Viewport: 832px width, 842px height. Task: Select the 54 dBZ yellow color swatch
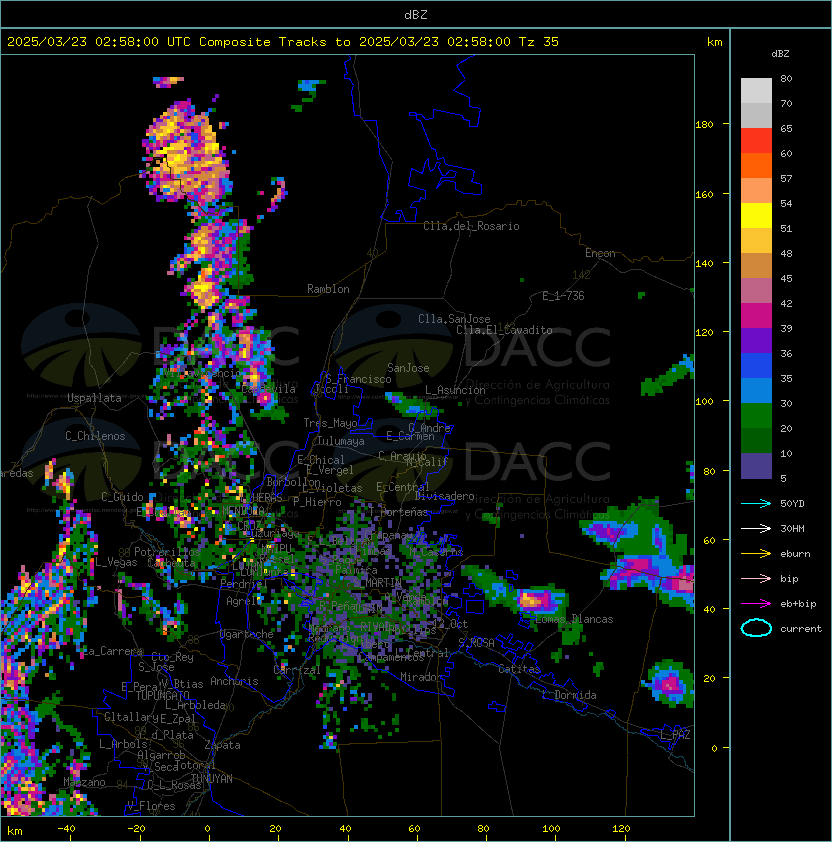(756, 216)
